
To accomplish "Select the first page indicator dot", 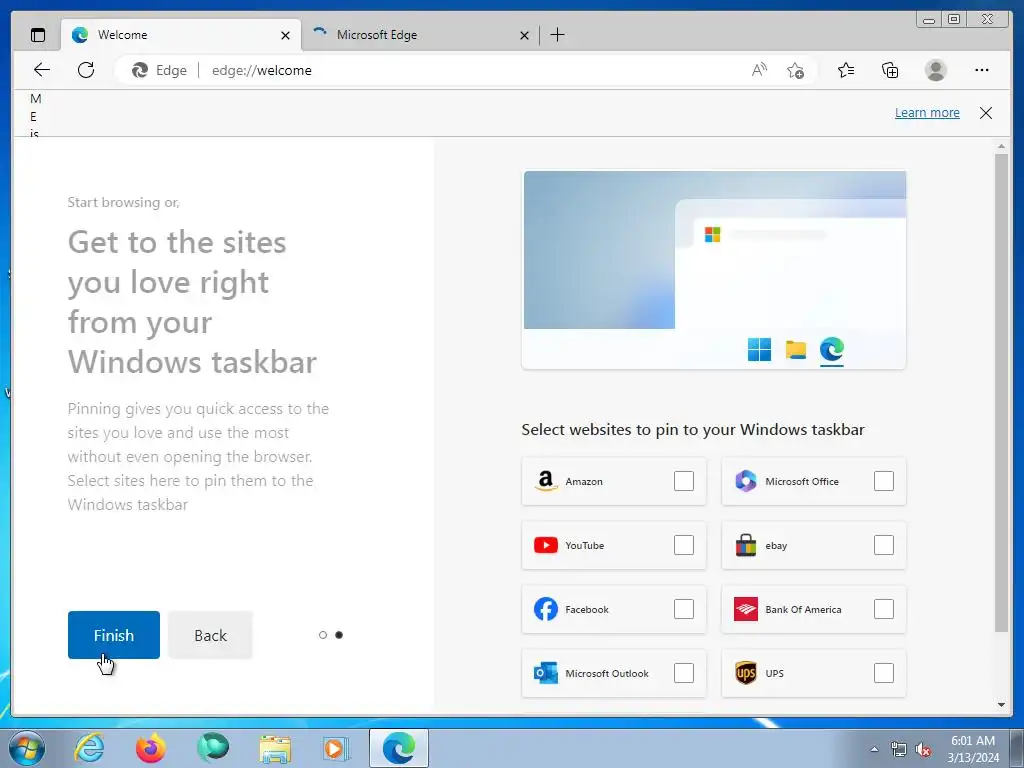I will [323, 635].
